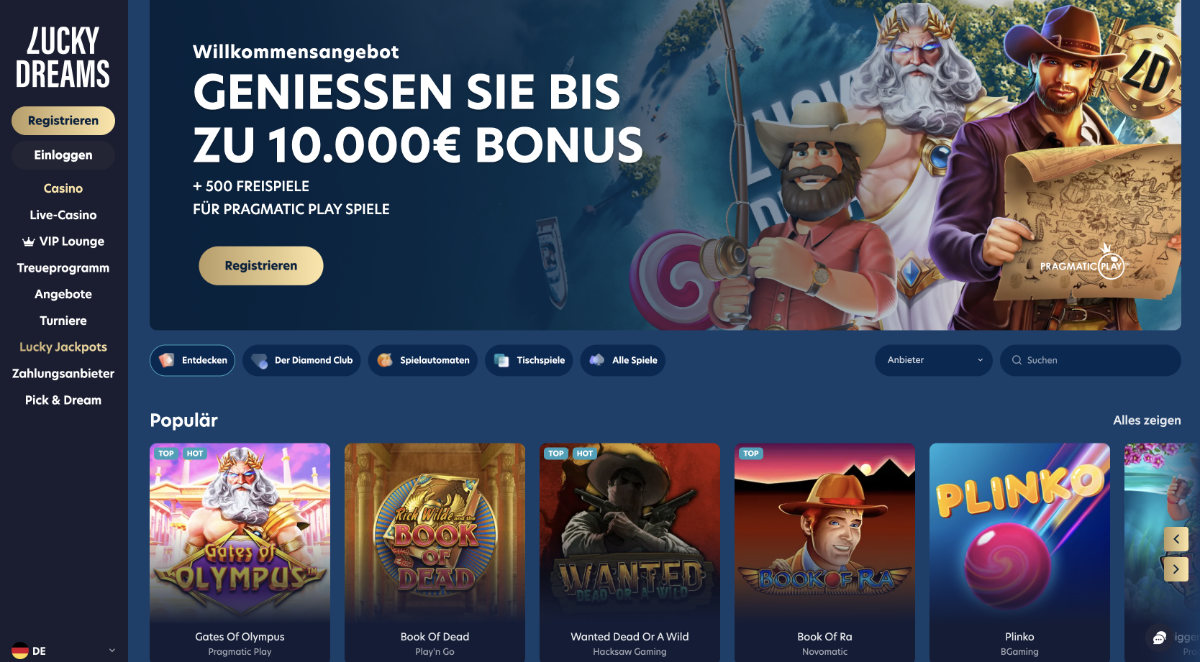The image size is (1200, 662).
Task: Click the search magnifier icon
Action: [x=1016, y=360]
